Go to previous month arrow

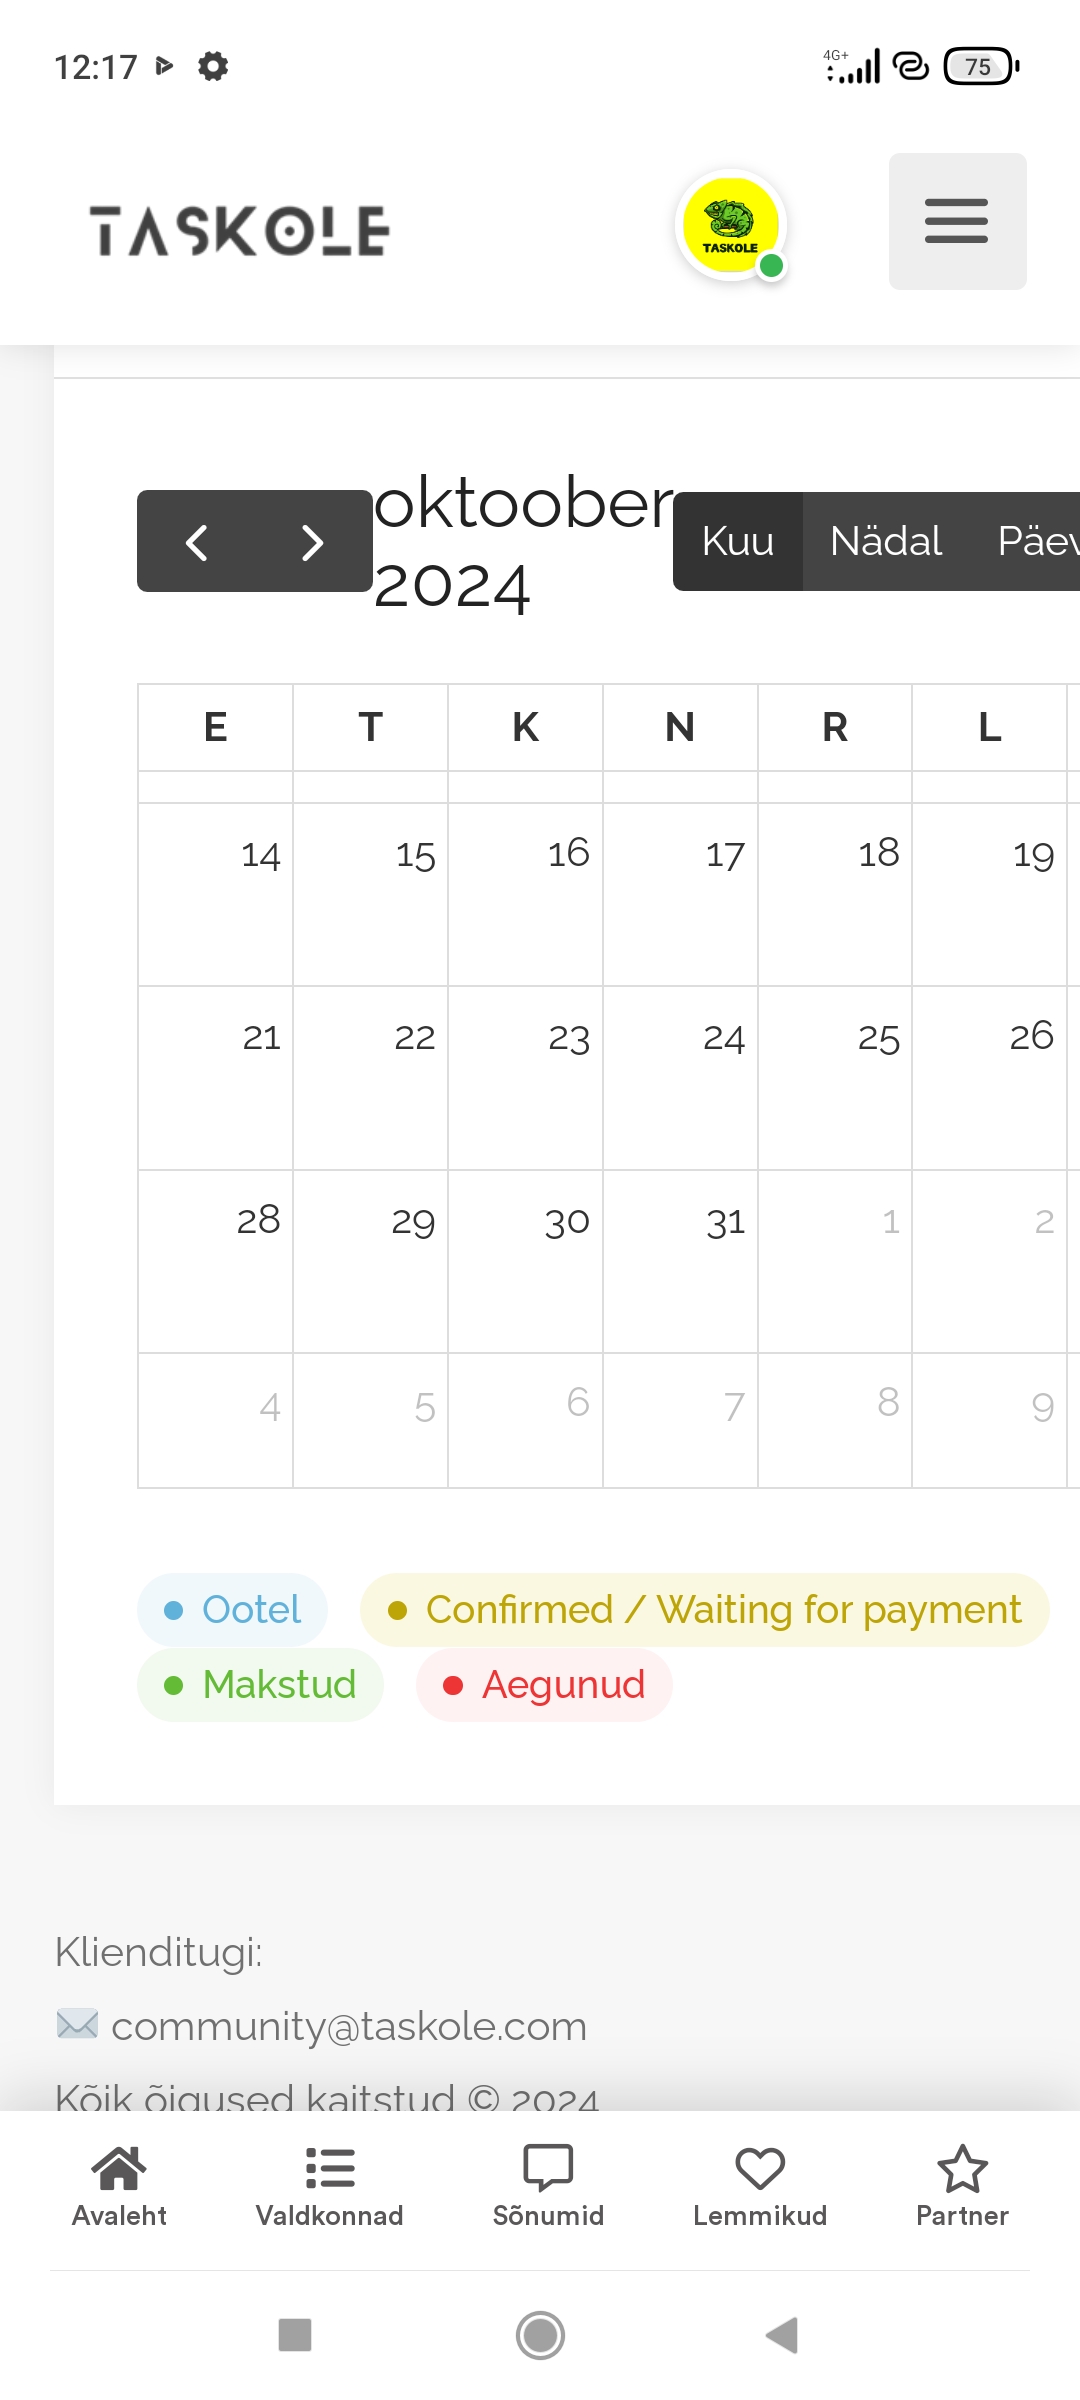tap(197, 542)
